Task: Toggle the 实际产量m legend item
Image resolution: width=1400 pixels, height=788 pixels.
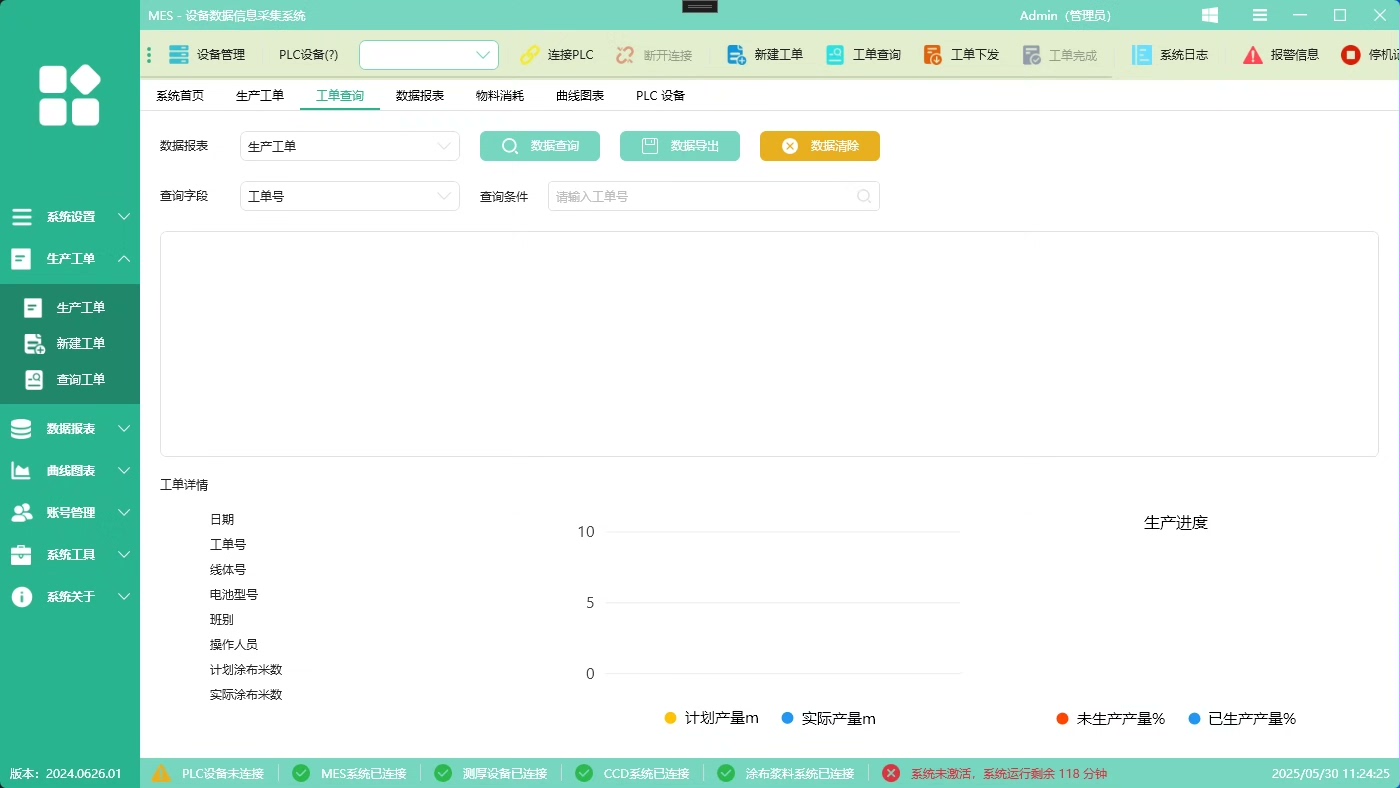Action: click(x=829, y=718)
